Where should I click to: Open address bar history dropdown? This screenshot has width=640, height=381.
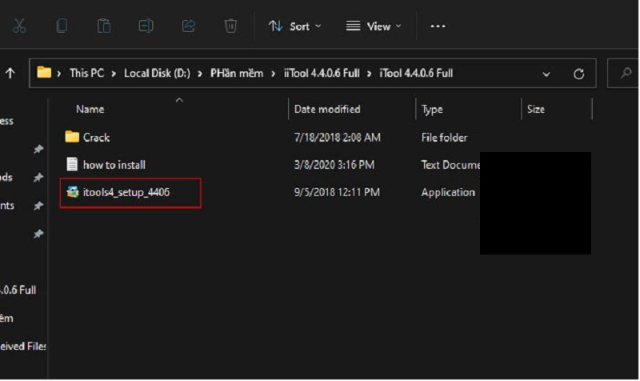tap(546, 74)
